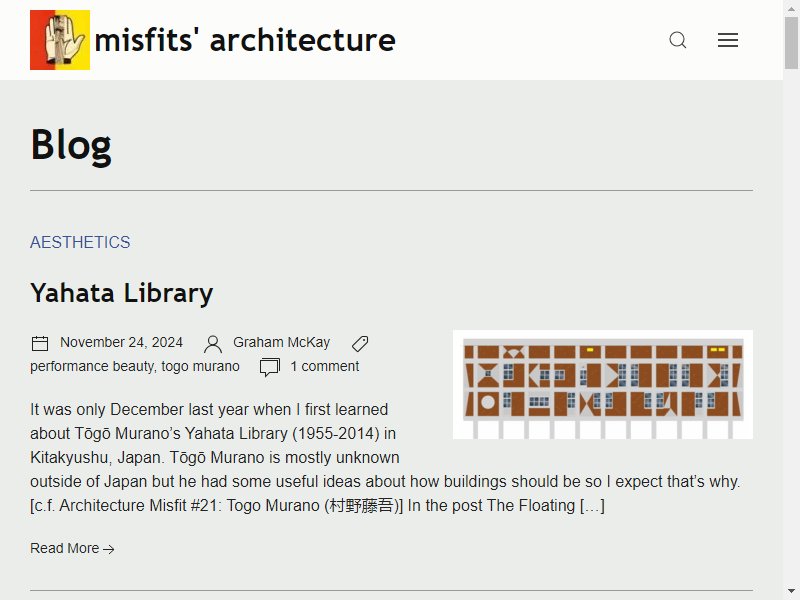800x600 pixels.
Task: Open the Yahata Library facade thumbnail
Action: pyautogui.click(x=603, y=384)
